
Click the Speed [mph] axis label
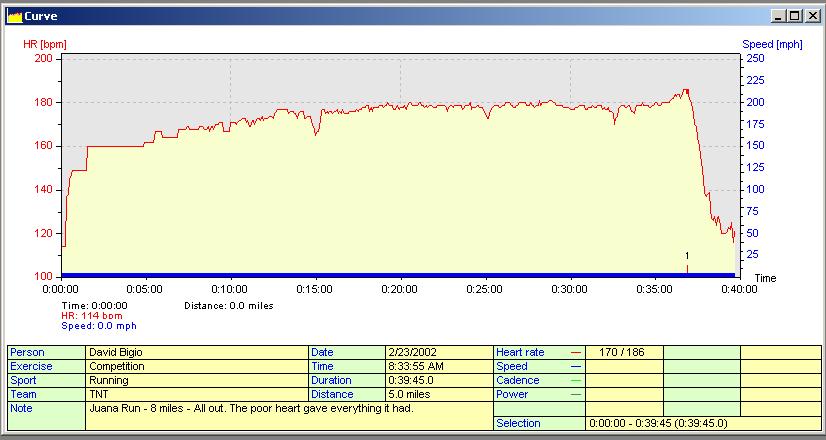(772, 44)
